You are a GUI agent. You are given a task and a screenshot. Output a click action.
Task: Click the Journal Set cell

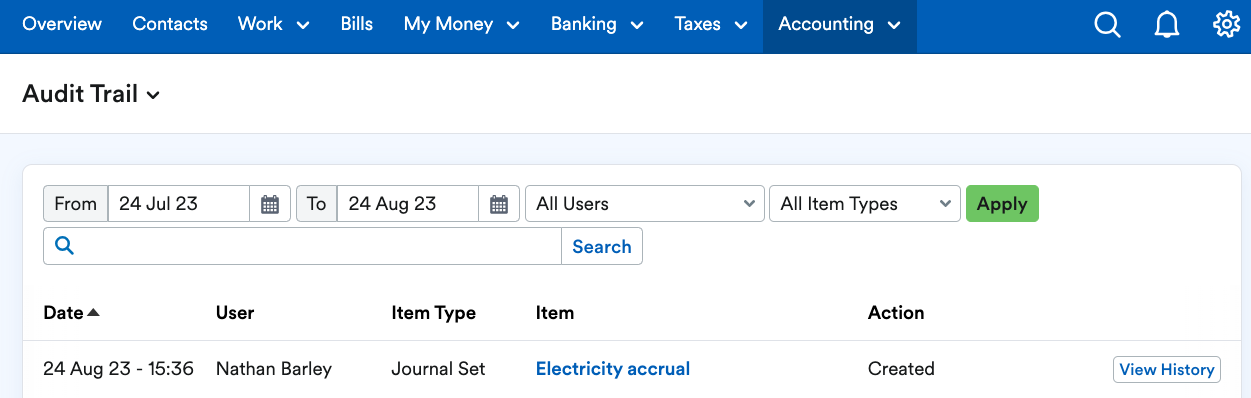pyautogui.click(x=438, y=369)
